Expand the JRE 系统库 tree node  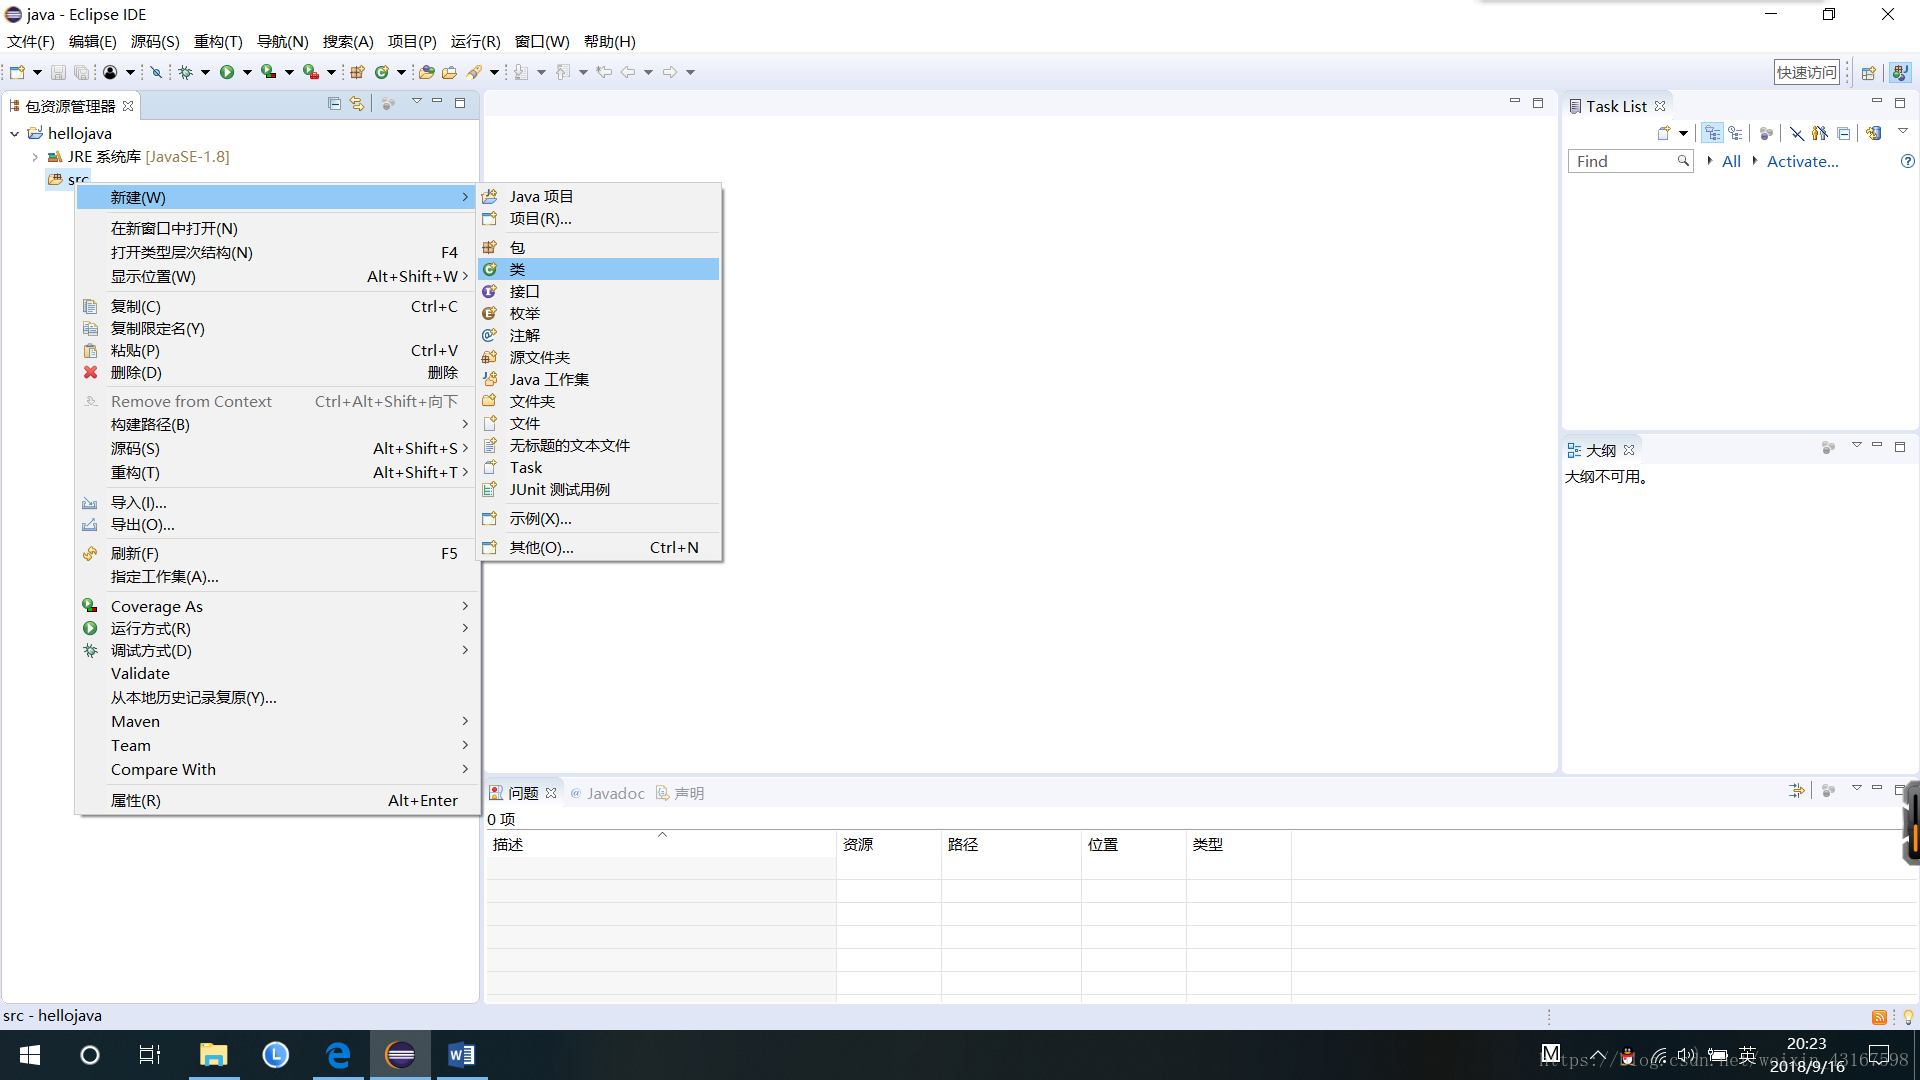35,157
